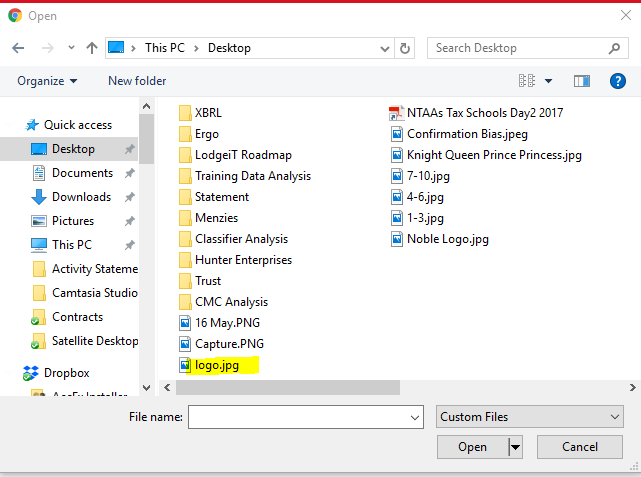Select NTAAs Tax Schools Day2 2017 shortcut
This screenshot has height=477, width=641.
click(x=476, y=113)
